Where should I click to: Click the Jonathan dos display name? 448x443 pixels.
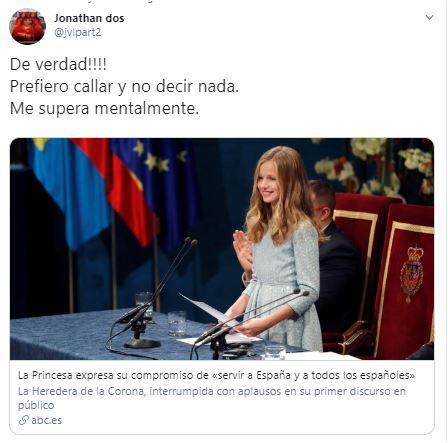point(89,18)
